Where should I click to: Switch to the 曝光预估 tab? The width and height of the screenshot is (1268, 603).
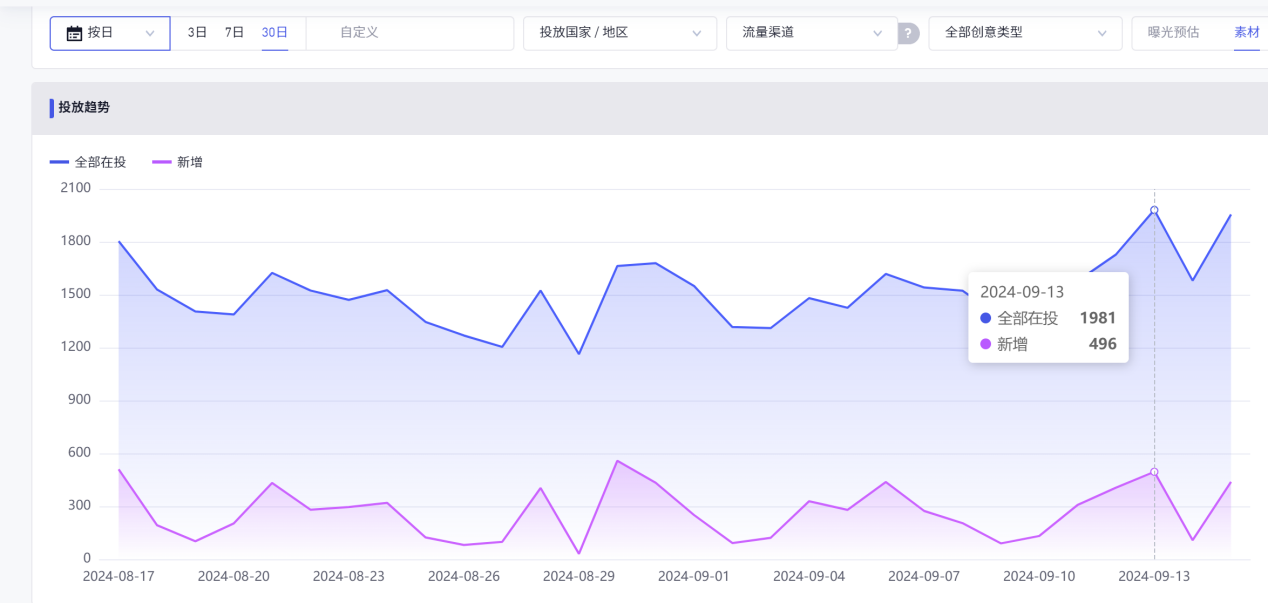point(1173,33)
